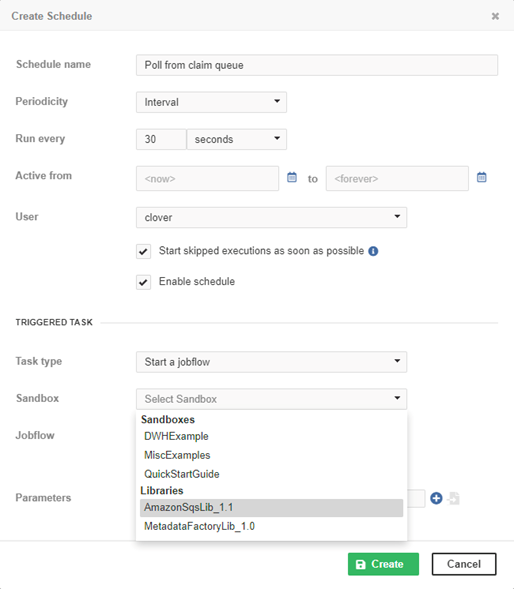Click the import parameters file icon
Screen dimensions: 514x589
tap(454, 498)
